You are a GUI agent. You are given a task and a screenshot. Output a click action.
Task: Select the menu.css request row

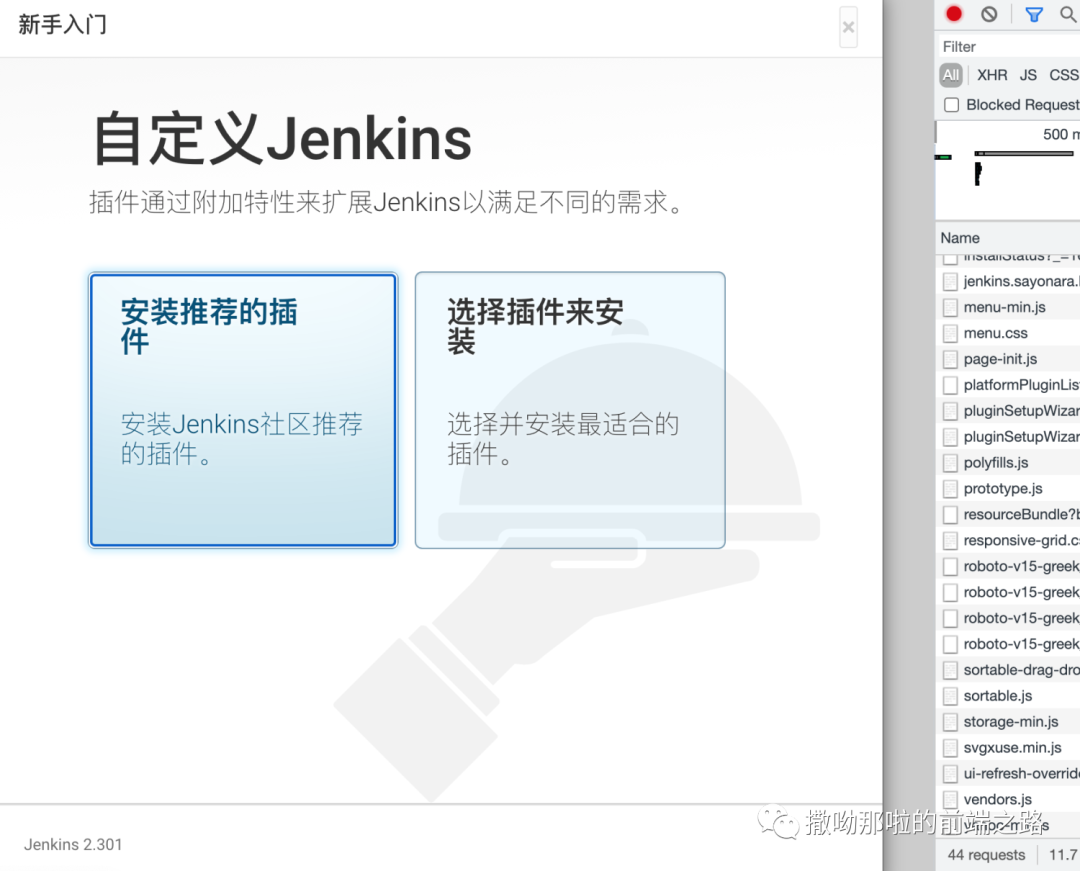pos(1008,333)
